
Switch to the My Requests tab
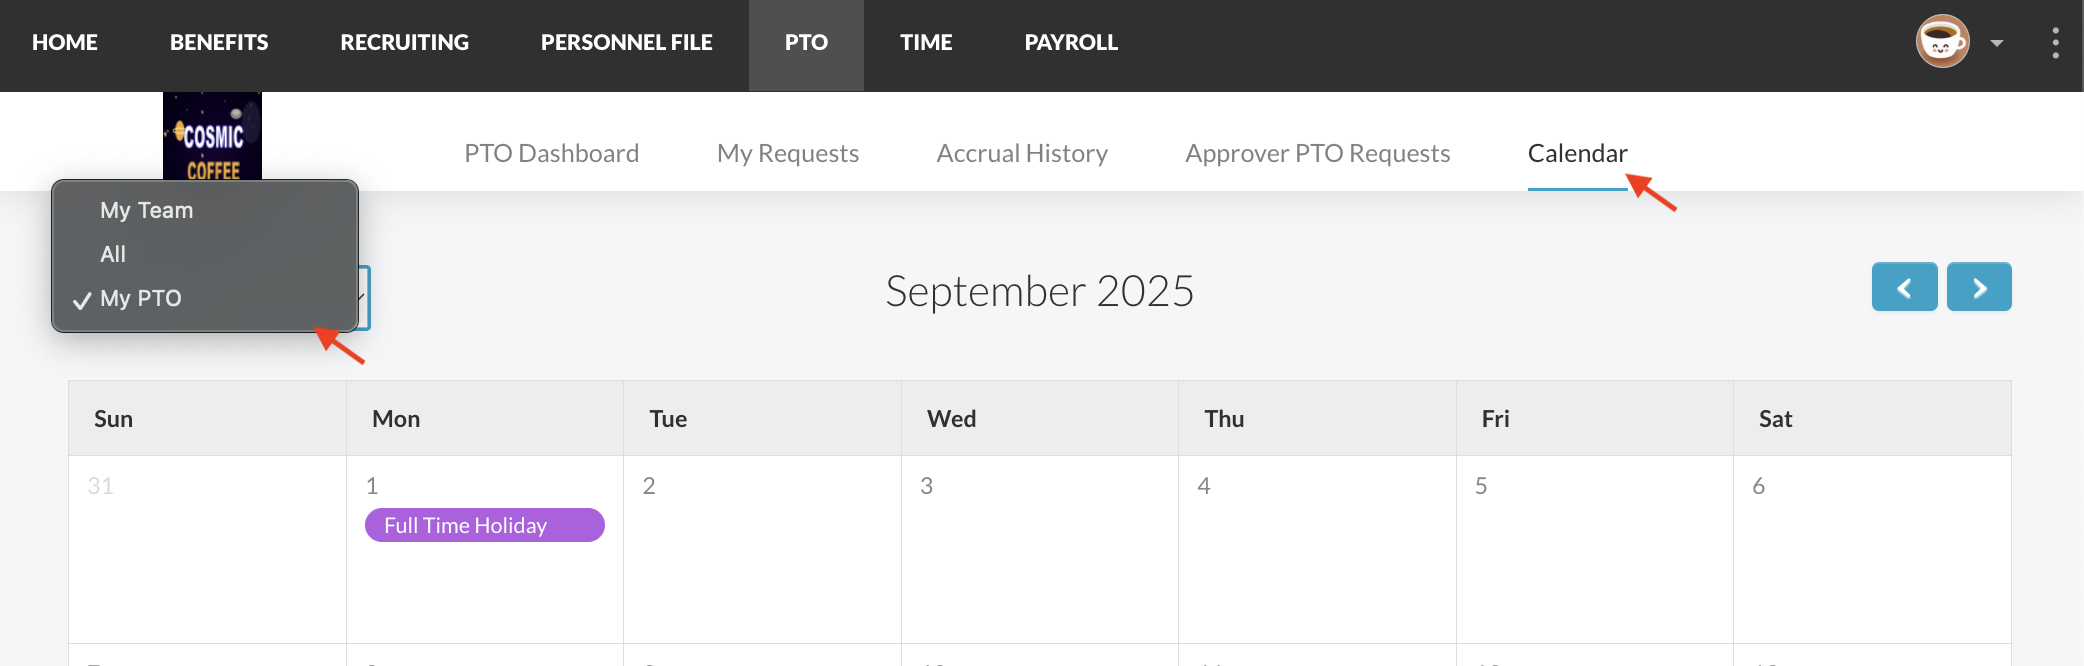(x=788, y=153)
